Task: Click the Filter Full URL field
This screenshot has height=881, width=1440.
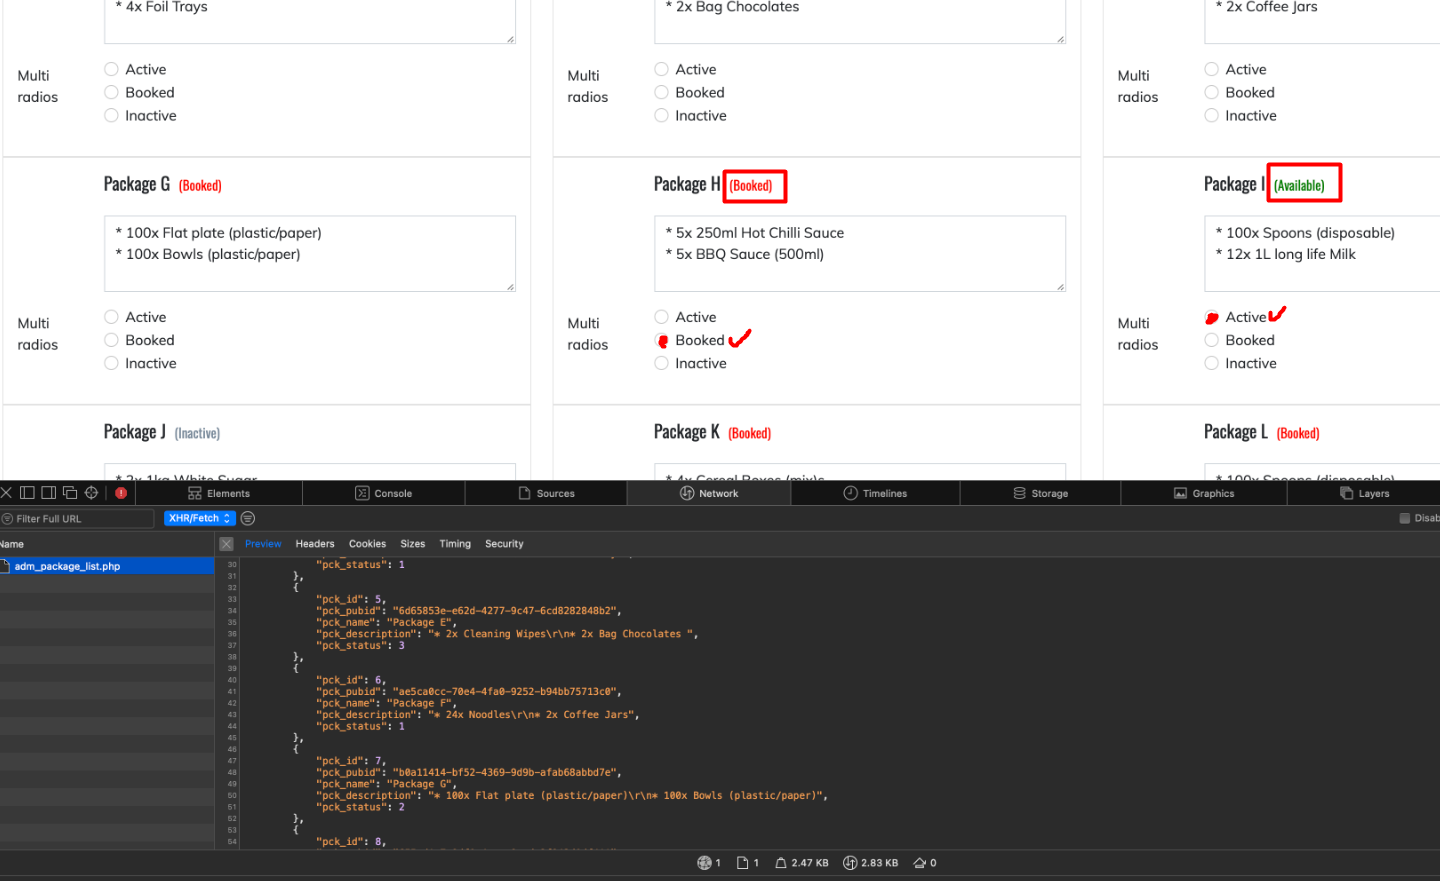Action: coord(80,518)
